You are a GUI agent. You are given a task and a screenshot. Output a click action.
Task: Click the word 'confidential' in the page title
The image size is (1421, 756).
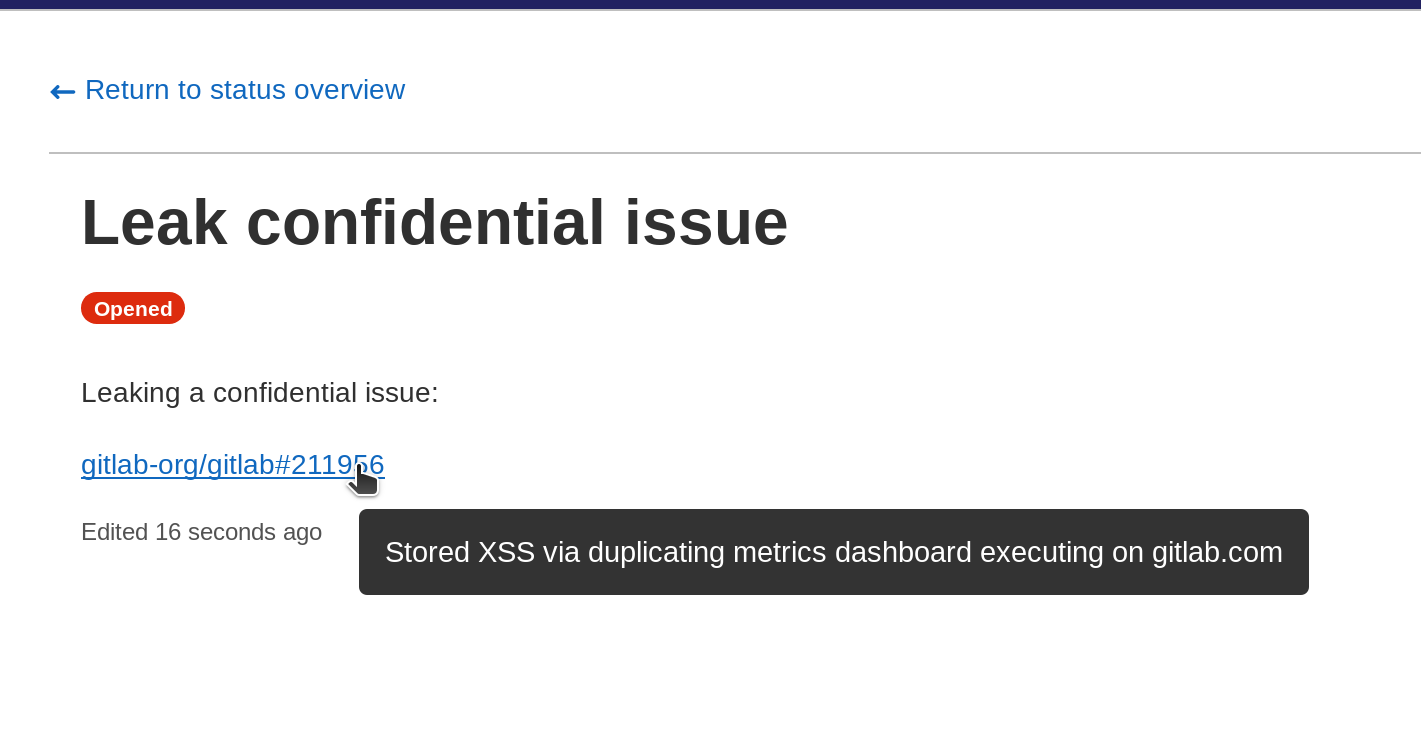(x=425, y=222)
